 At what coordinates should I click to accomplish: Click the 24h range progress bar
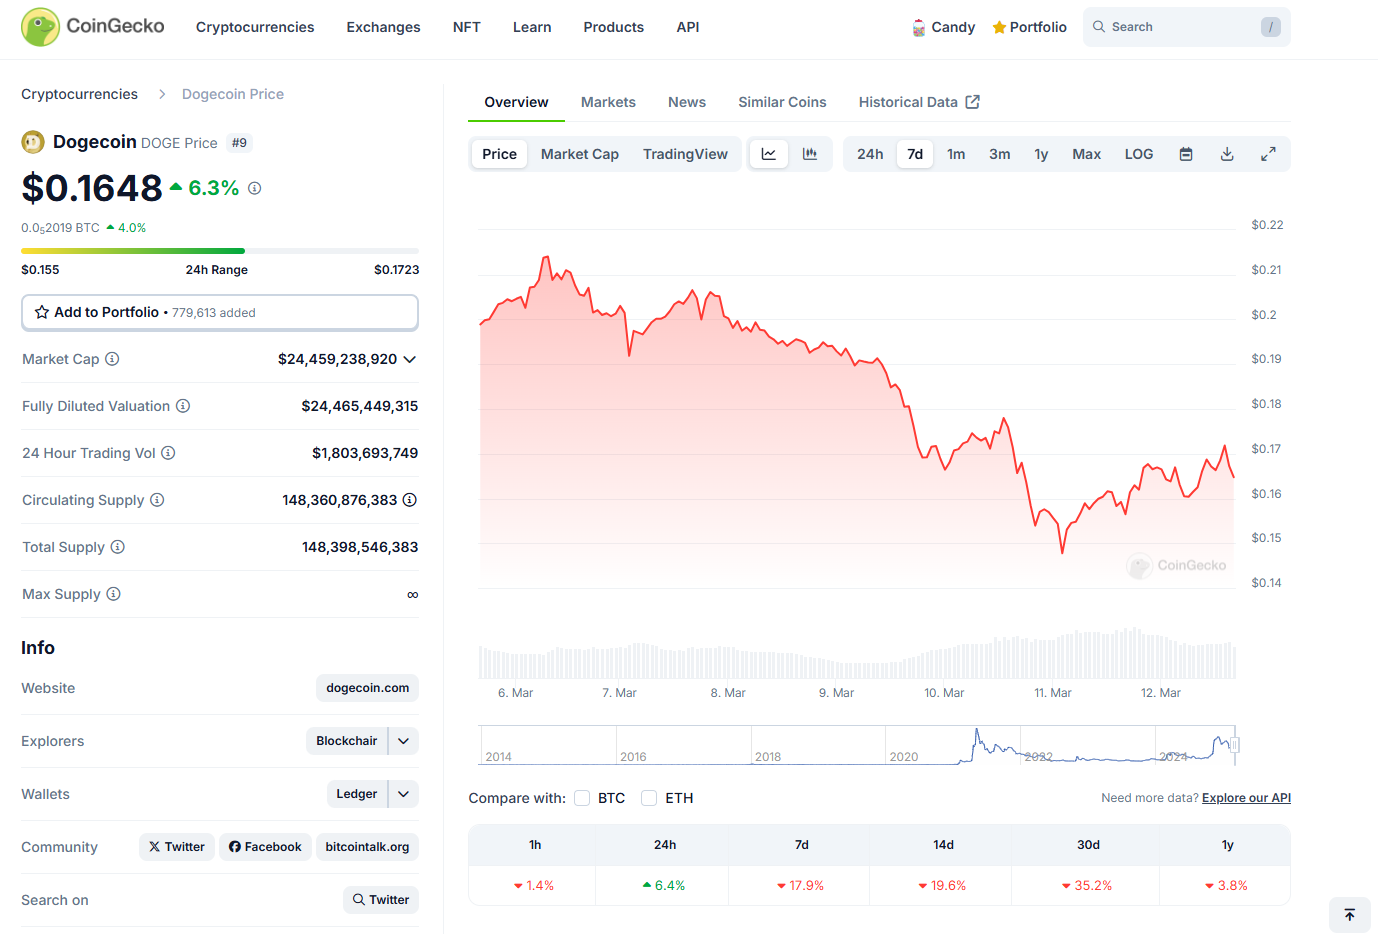220,251
